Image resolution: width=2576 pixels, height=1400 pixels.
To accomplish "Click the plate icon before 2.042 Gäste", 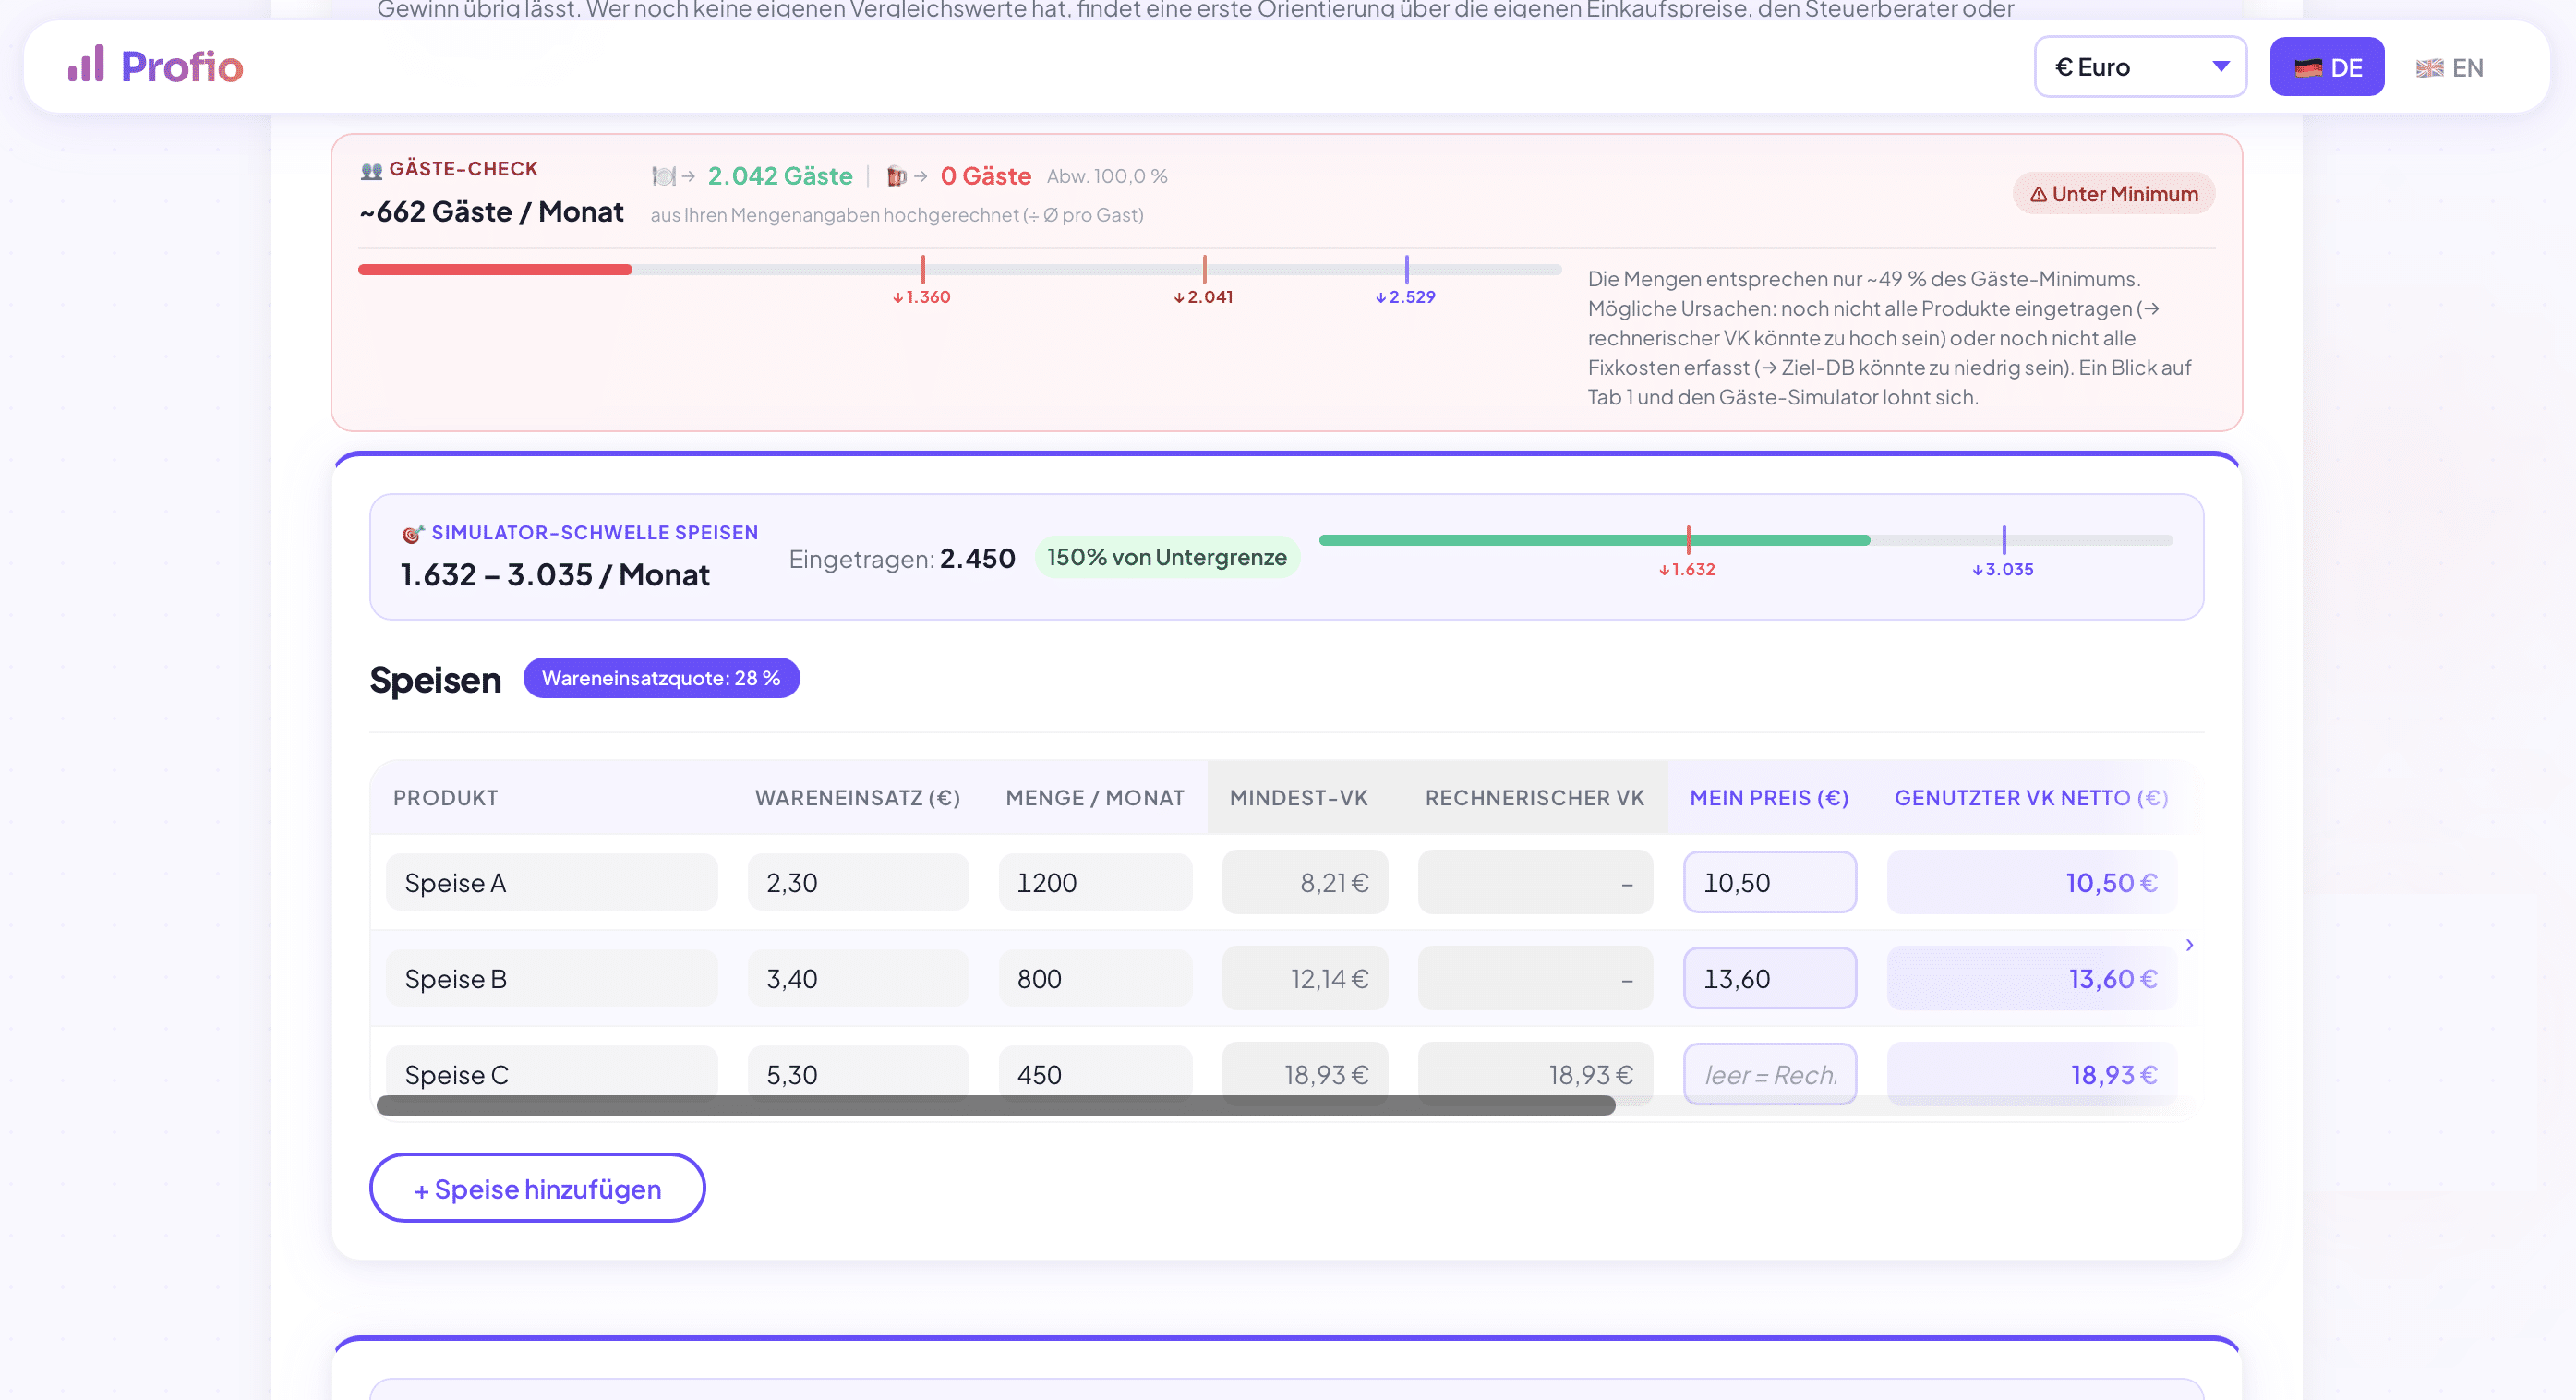I will pos(663,176).
